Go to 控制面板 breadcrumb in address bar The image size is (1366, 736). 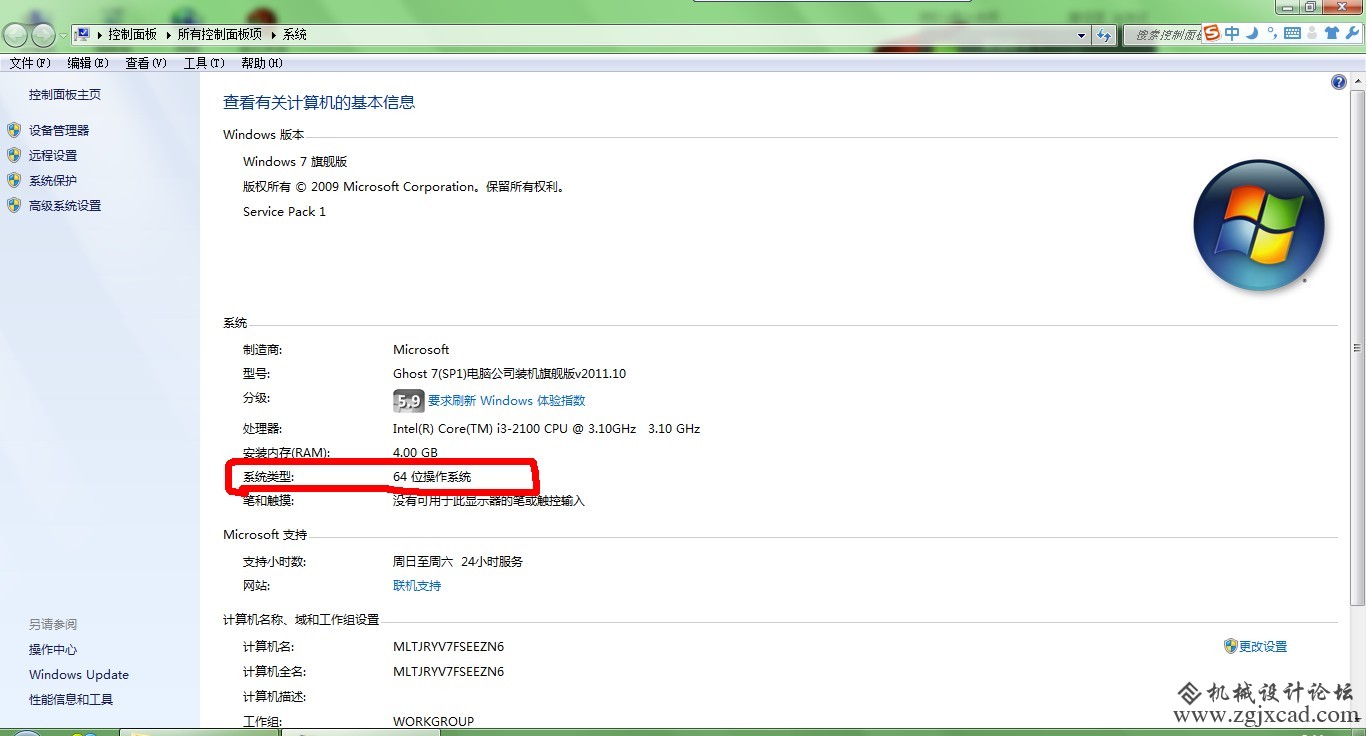133,34
